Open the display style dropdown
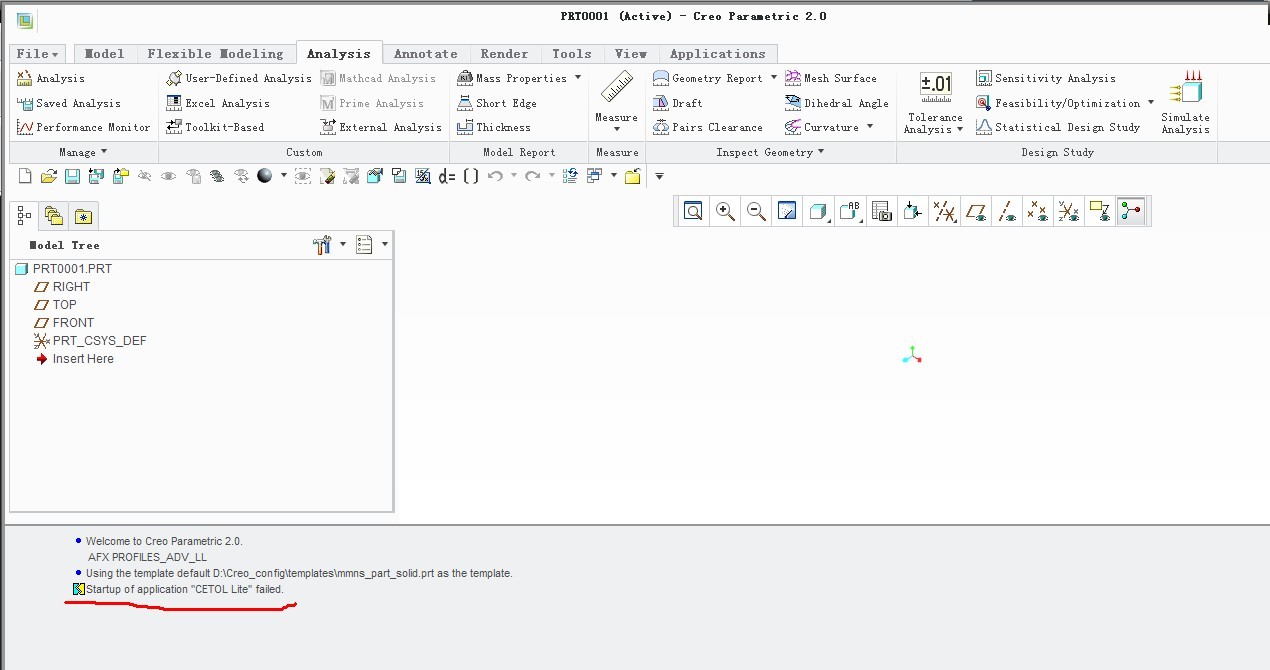1270x670 pixels. [819, 211]
